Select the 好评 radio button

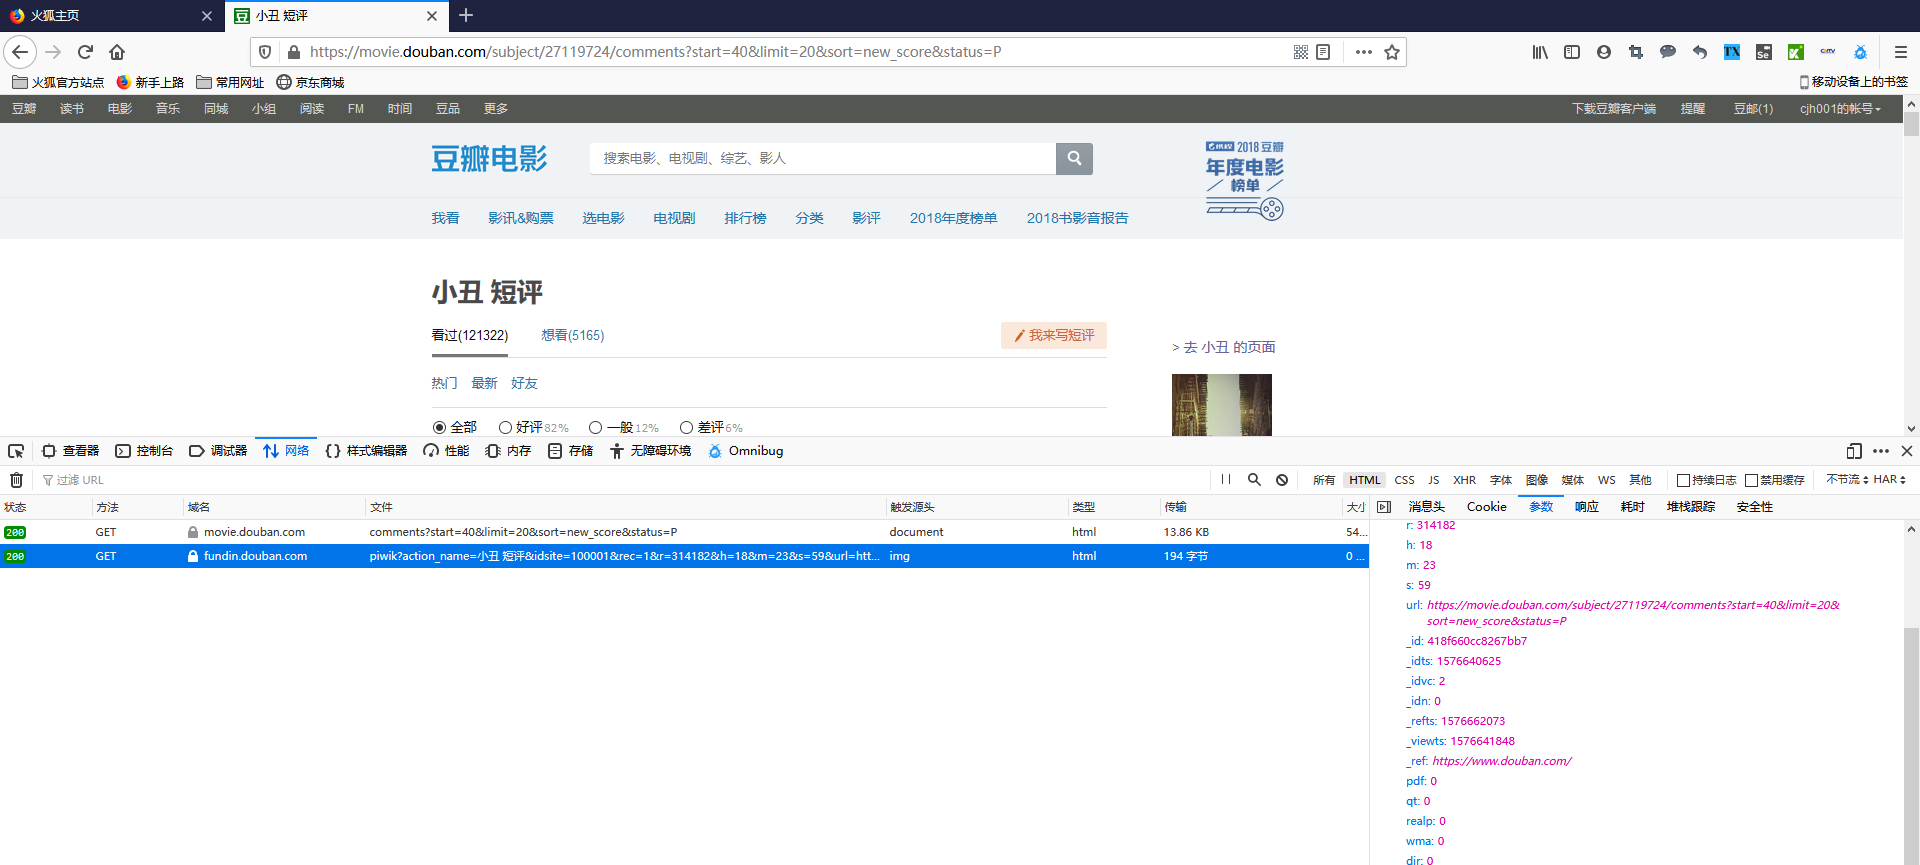click(x=505, y=427)
